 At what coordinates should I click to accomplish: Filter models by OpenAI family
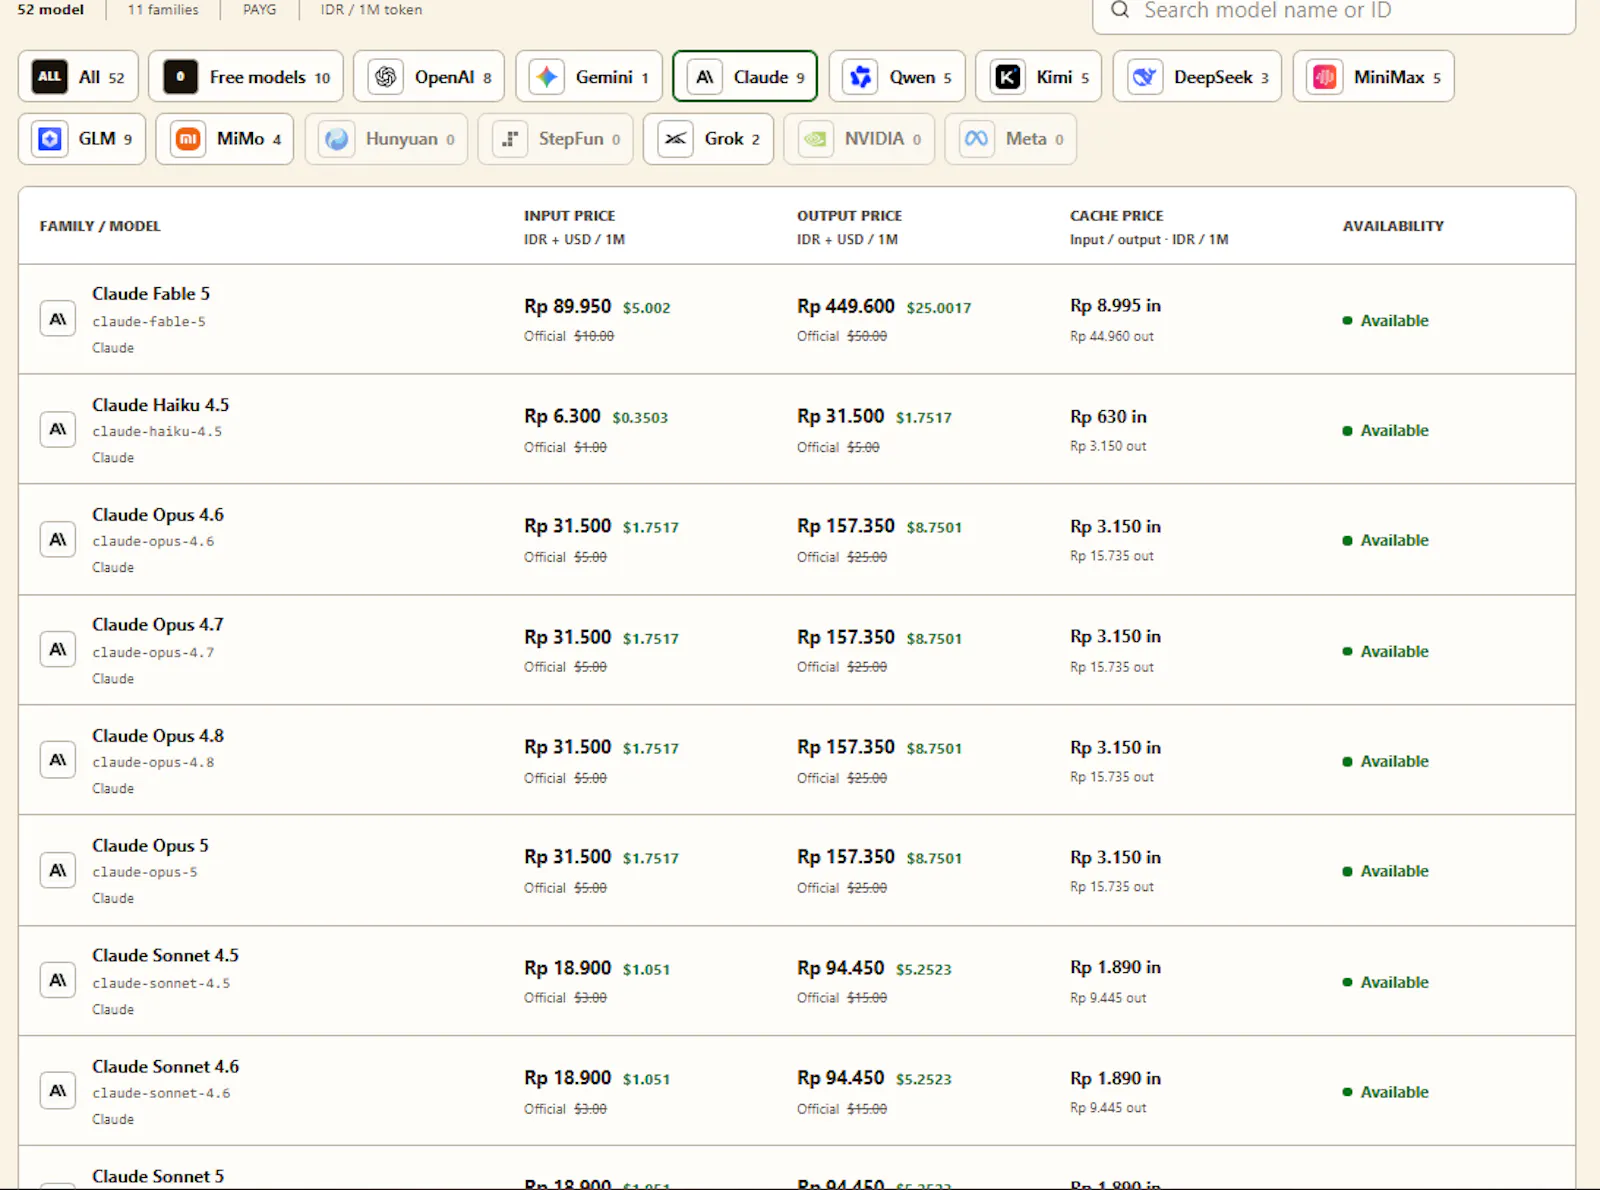coord(430,77)
